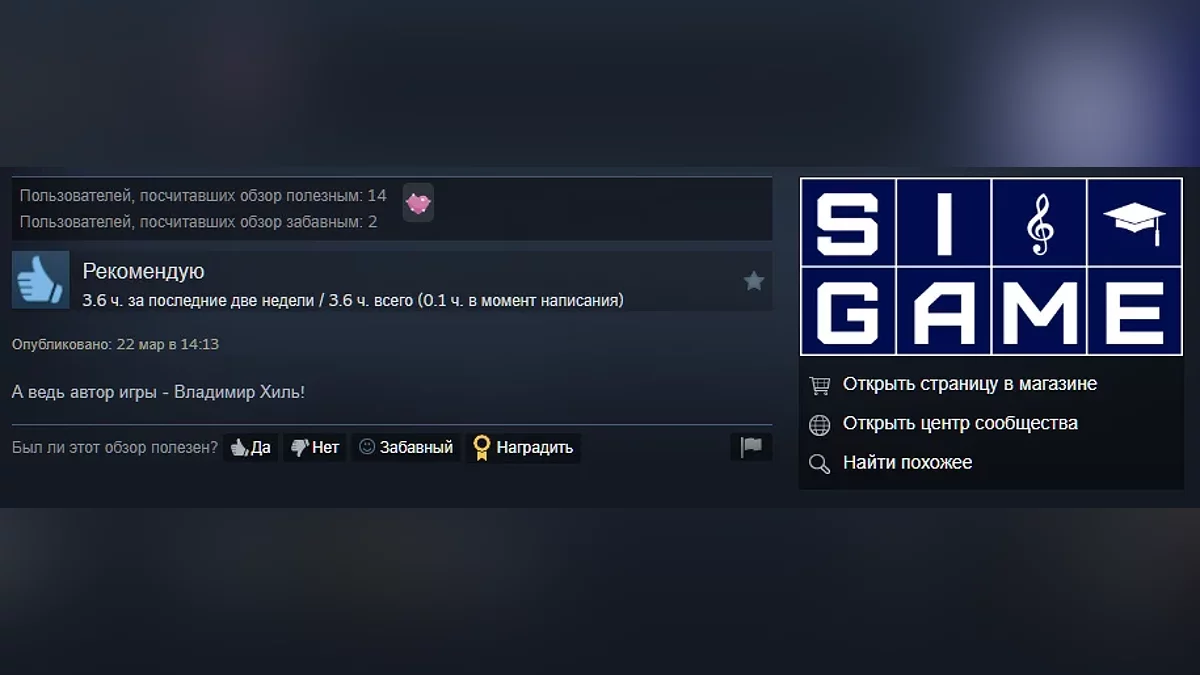The image size is (1200, 675).
Task: Click the review text about Владимир Хиль
Action: pos(158,392)
